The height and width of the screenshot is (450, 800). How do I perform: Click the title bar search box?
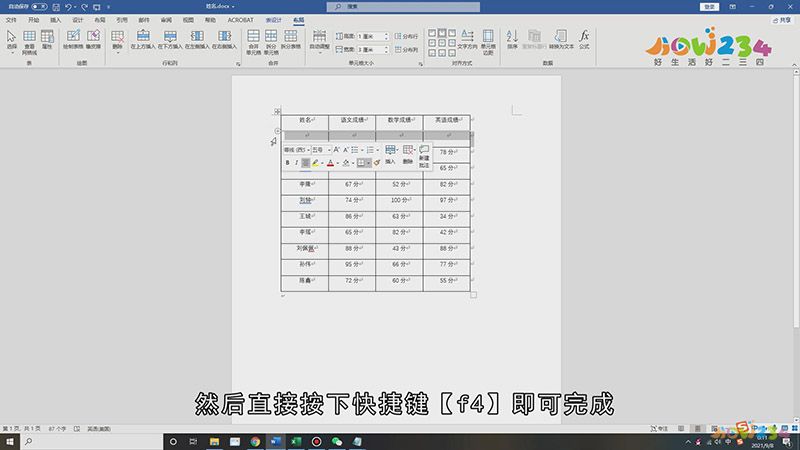pos(403,7)
